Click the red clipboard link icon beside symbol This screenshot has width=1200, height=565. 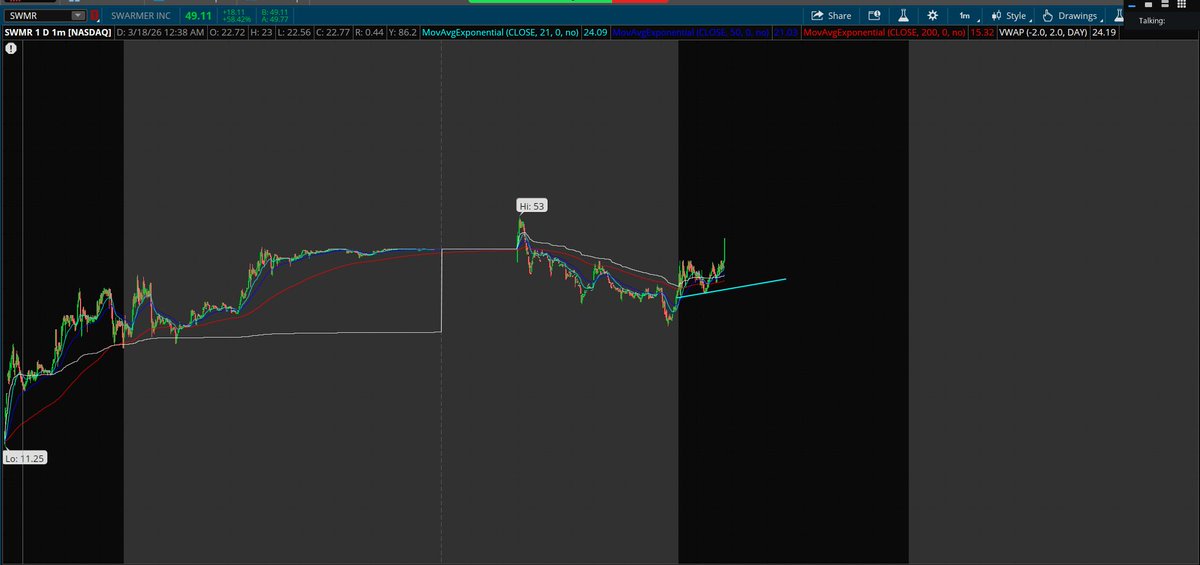pyautogui.click(x=95, y=16)
